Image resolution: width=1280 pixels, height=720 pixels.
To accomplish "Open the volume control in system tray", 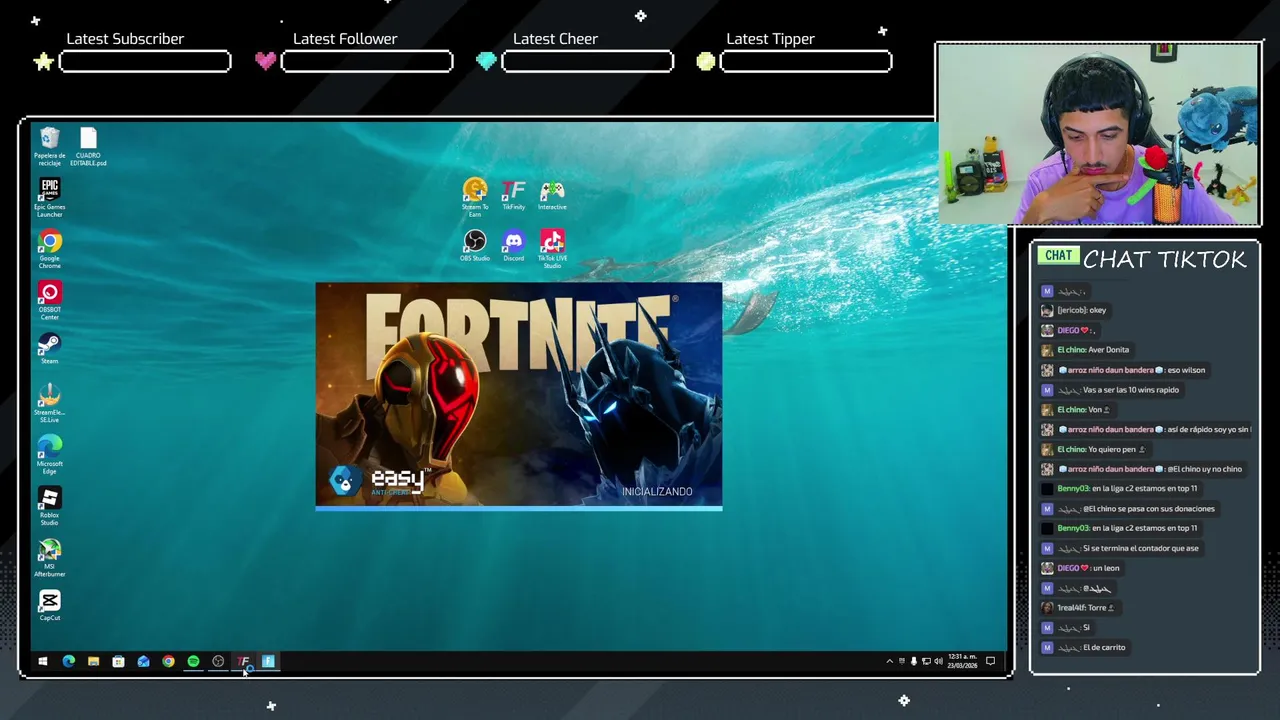I will [938, 661].
